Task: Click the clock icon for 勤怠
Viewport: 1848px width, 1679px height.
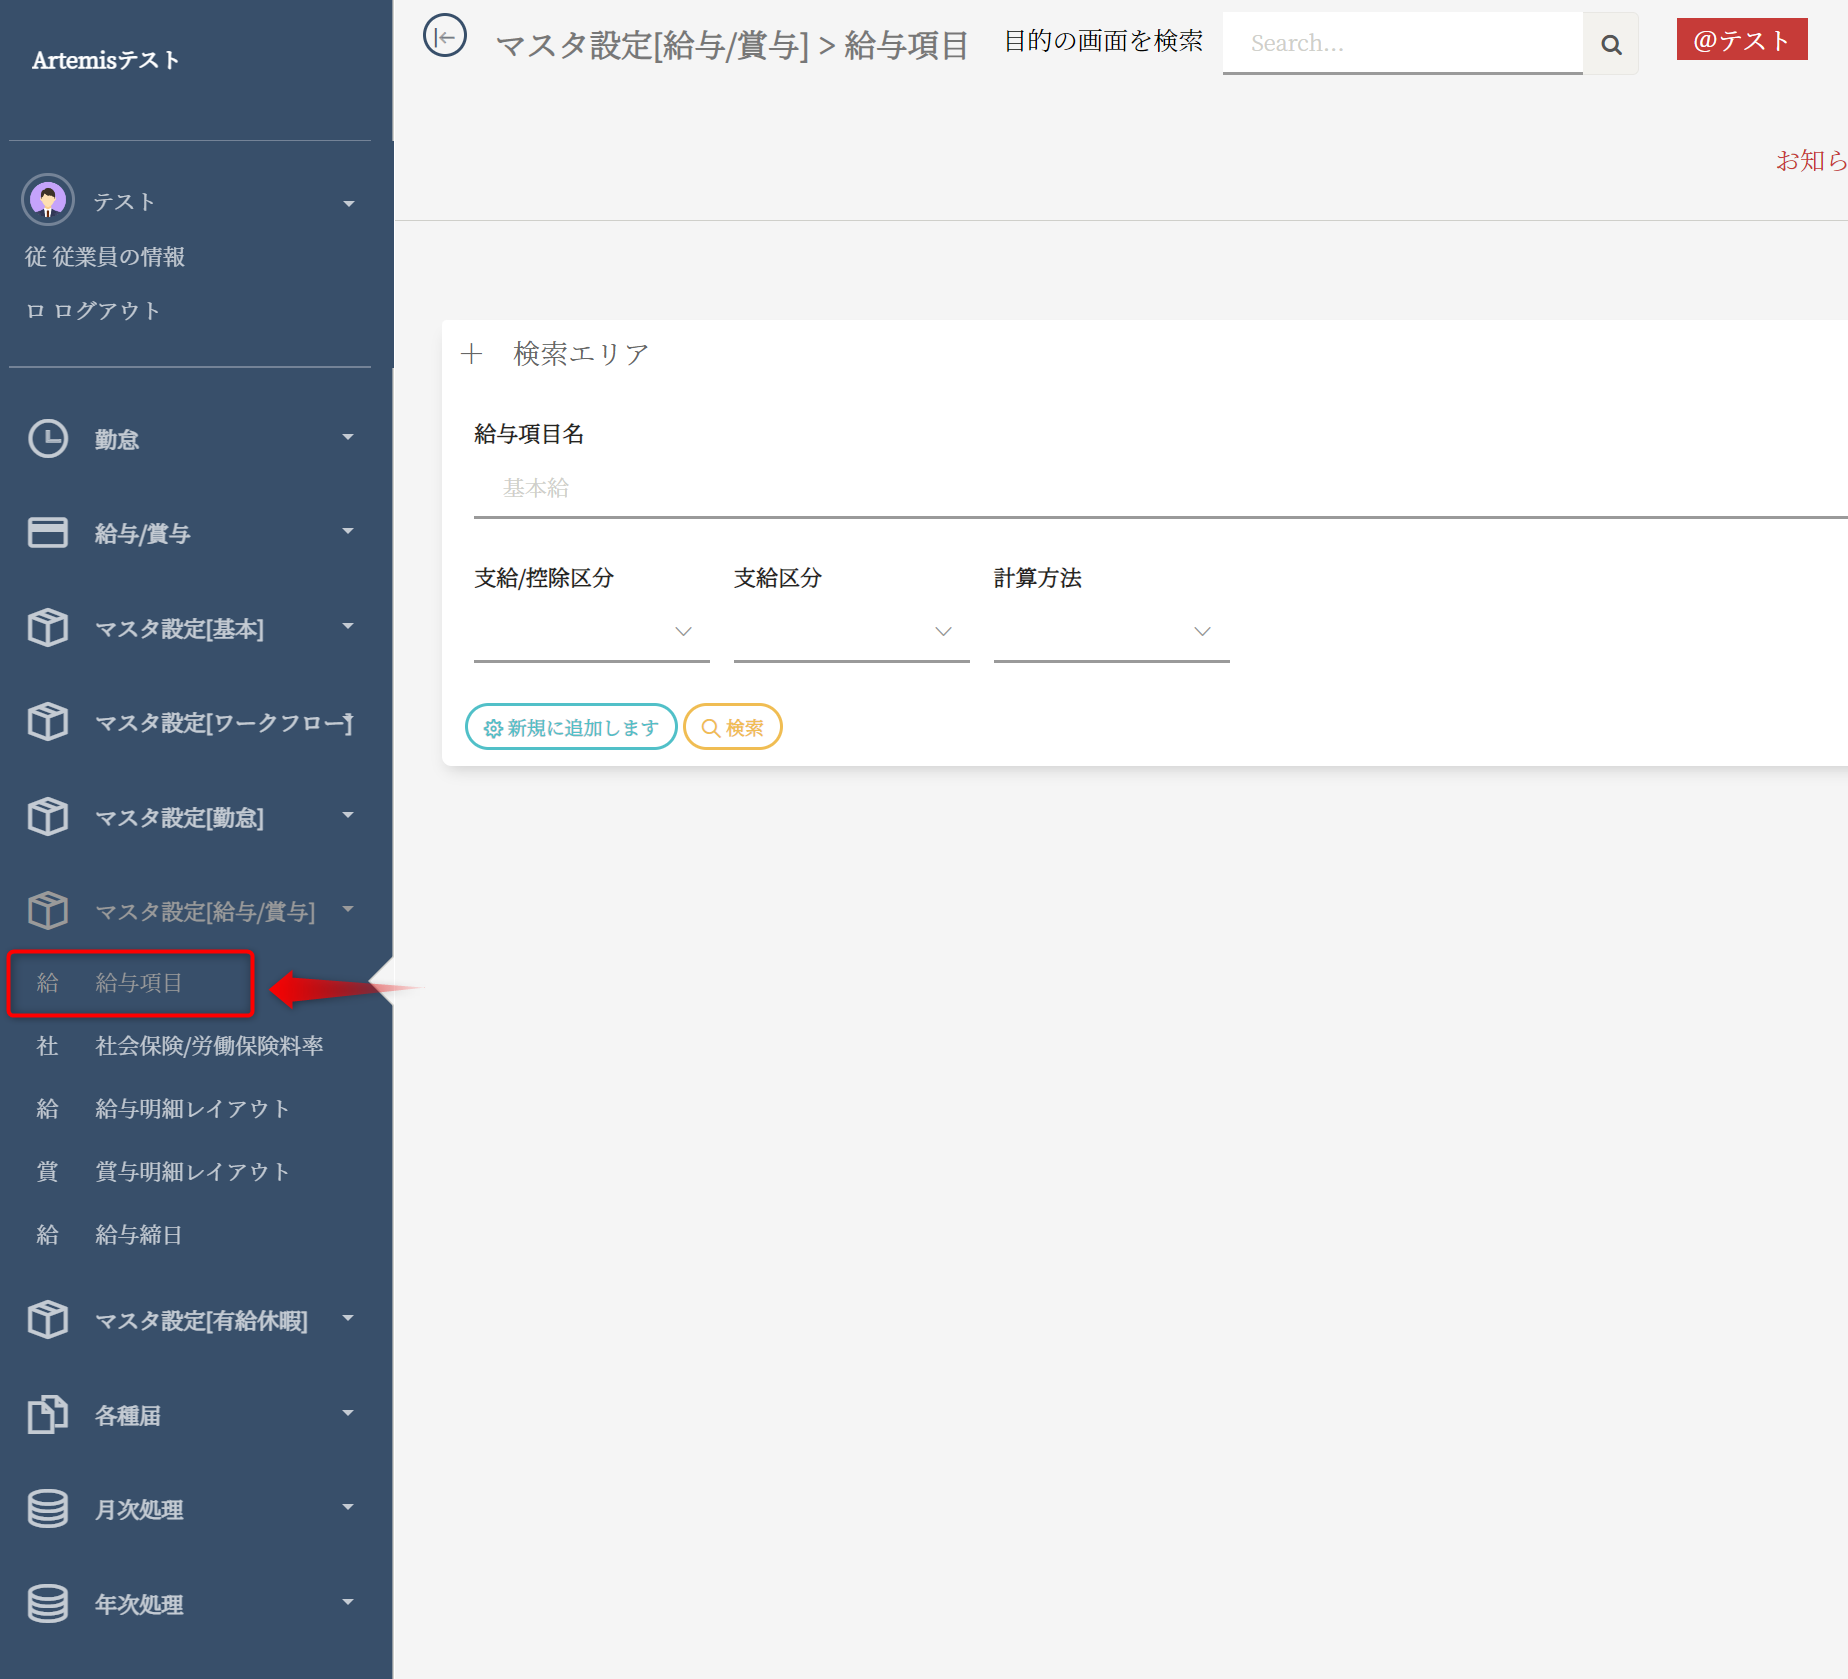Action: 47,439
